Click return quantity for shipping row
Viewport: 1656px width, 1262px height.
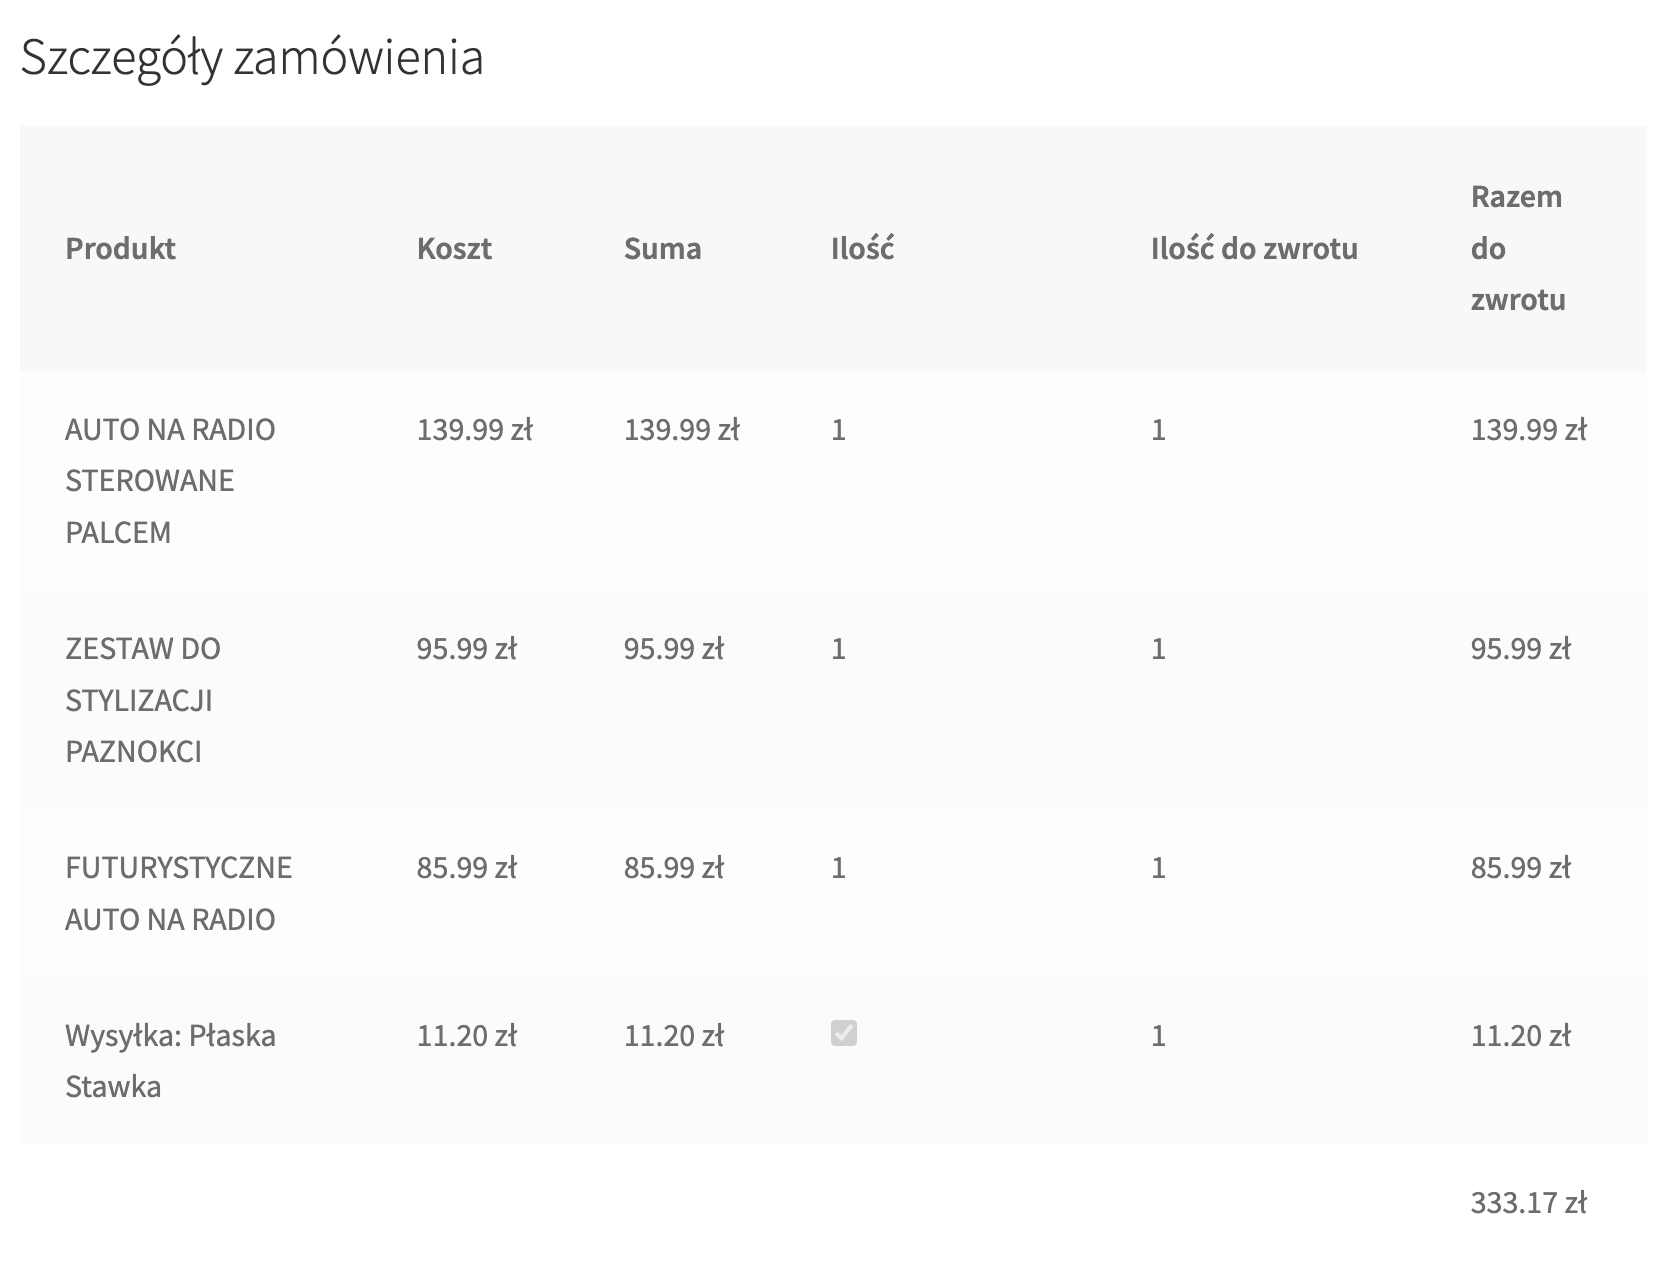(1158, 1035)
